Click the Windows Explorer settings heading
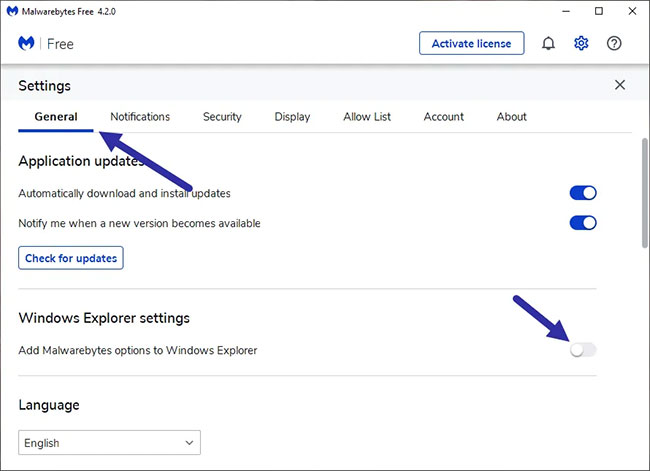This screenshot has width=650, height=471. [104, 318]
